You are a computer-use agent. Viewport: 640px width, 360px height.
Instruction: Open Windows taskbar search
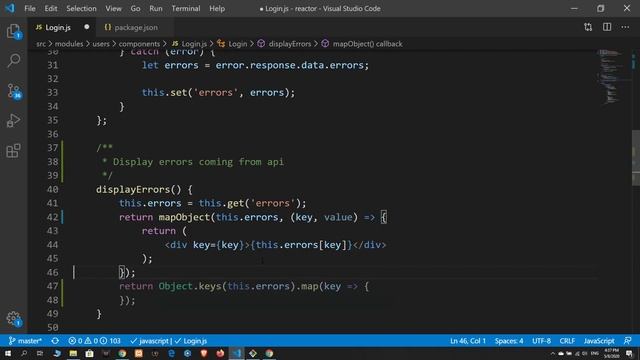click(x=24, y=353)
